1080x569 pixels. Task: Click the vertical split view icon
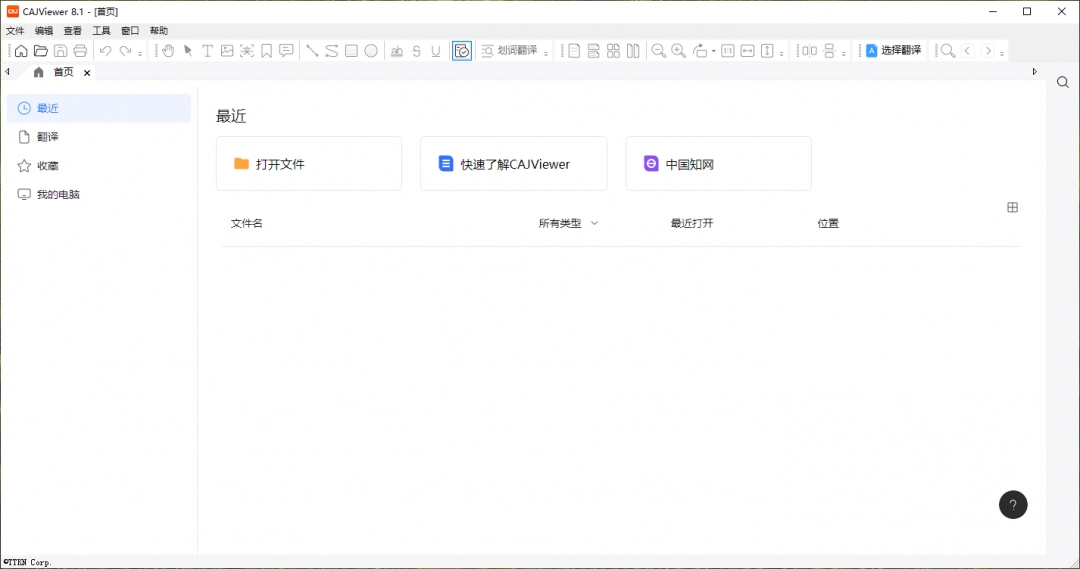pyautogui.click(x=810, y=51)
